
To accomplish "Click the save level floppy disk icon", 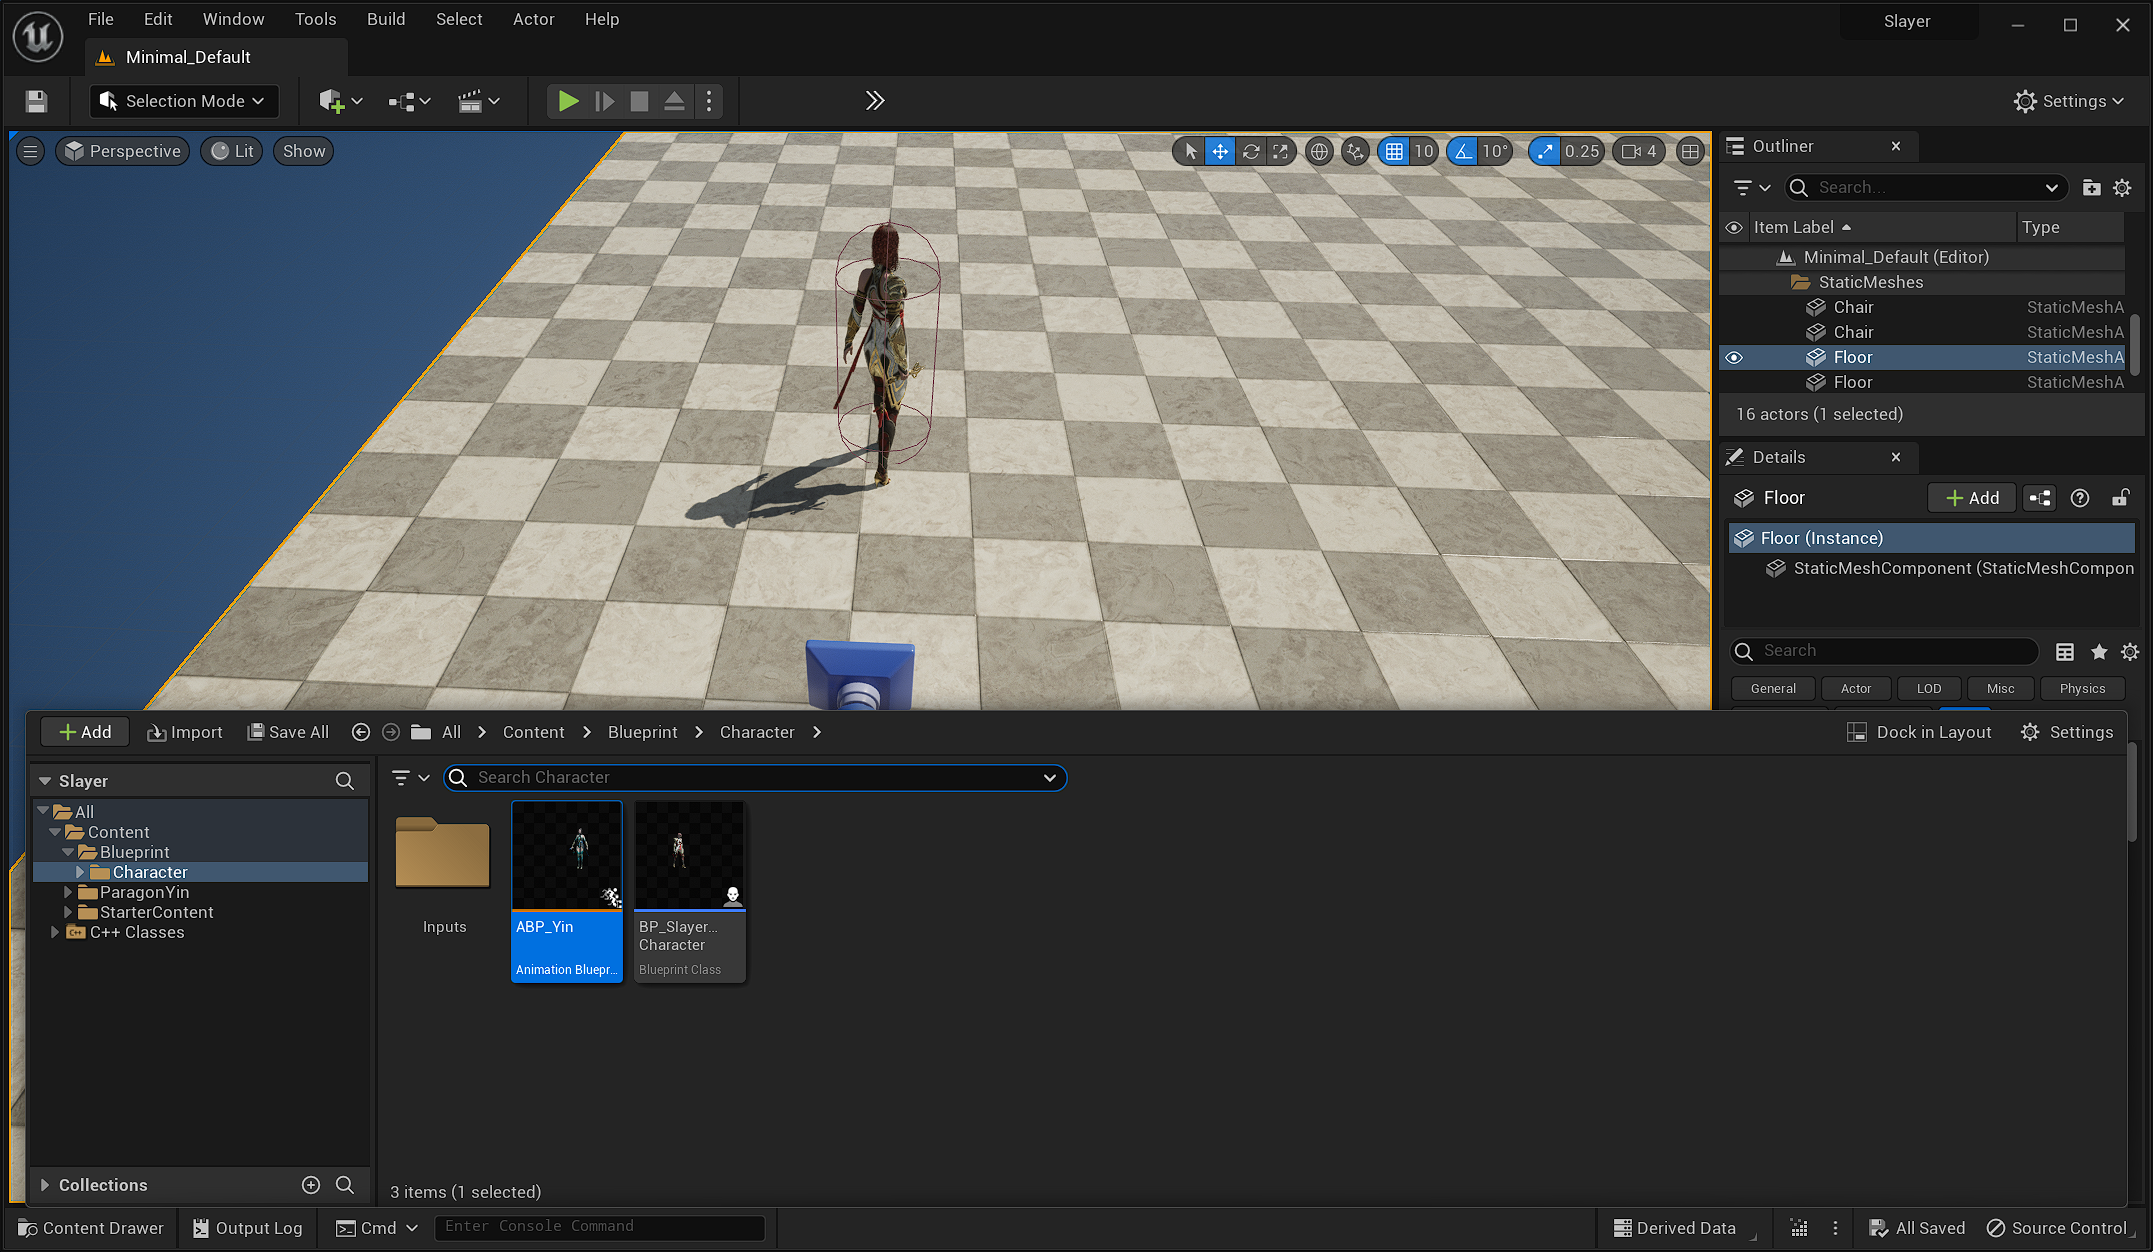I will click(x=36, y=101).
